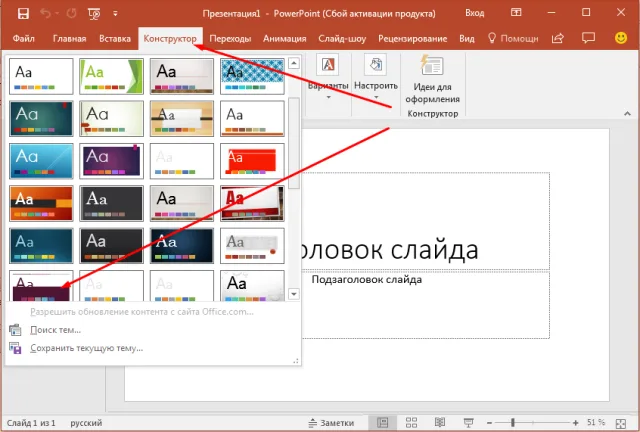640x432 pixels.
Task: Click Идеи для оформления button
Action: (x=433, y=79)
